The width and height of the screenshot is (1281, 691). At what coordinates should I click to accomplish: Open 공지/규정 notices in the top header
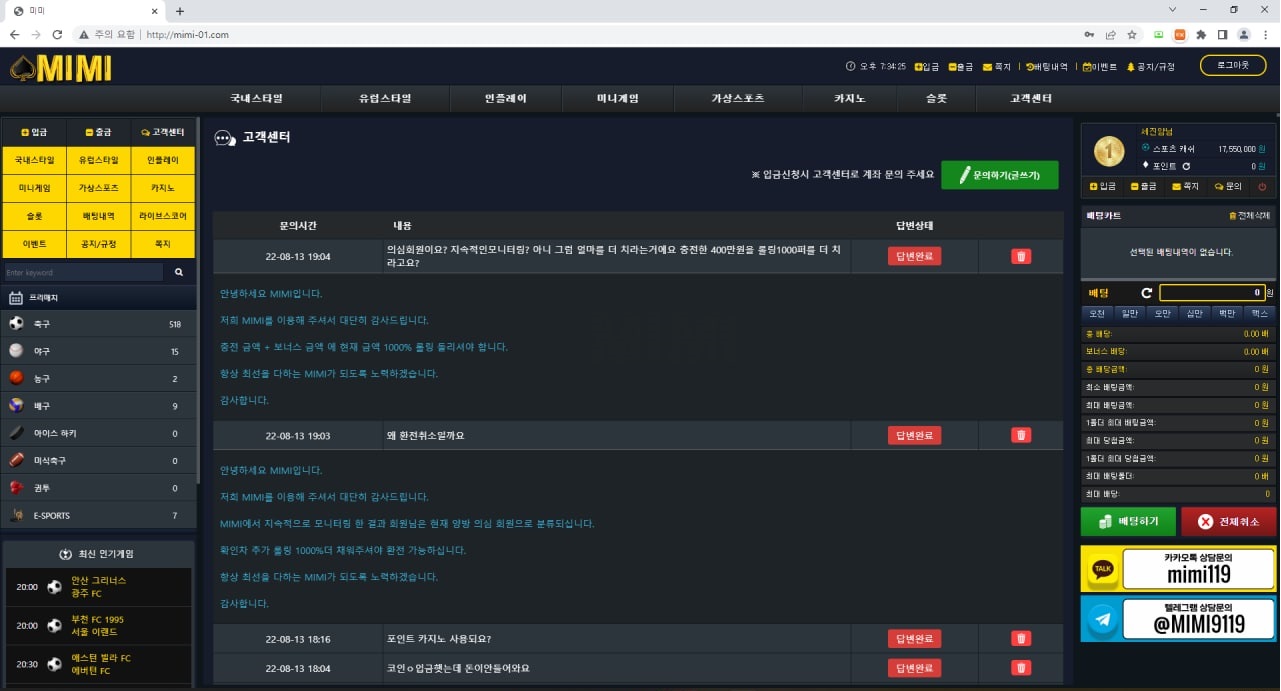coord(1151,67)
